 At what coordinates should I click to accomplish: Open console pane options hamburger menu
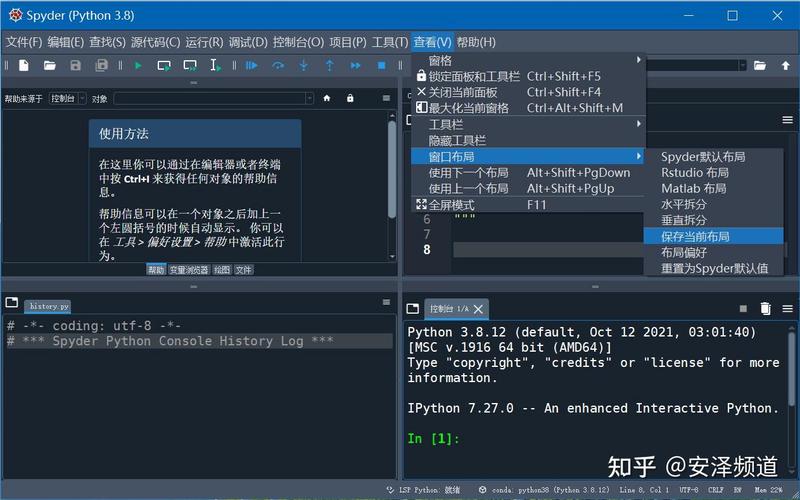click(x=787, y=308)
